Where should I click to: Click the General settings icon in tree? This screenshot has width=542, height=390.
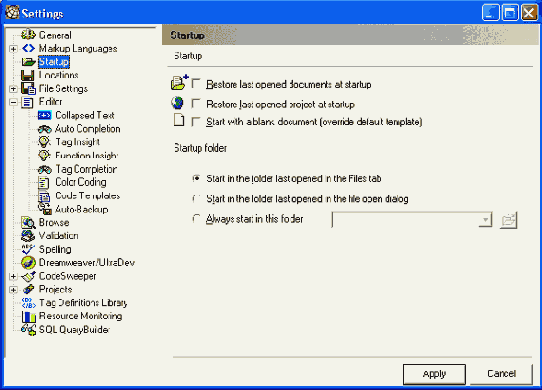pos(28,35)
